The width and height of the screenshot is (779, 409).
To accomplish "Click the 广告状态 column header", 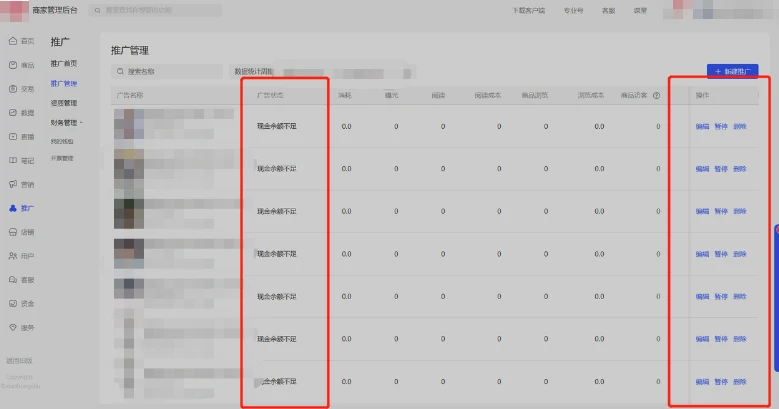I will [270, 95].
